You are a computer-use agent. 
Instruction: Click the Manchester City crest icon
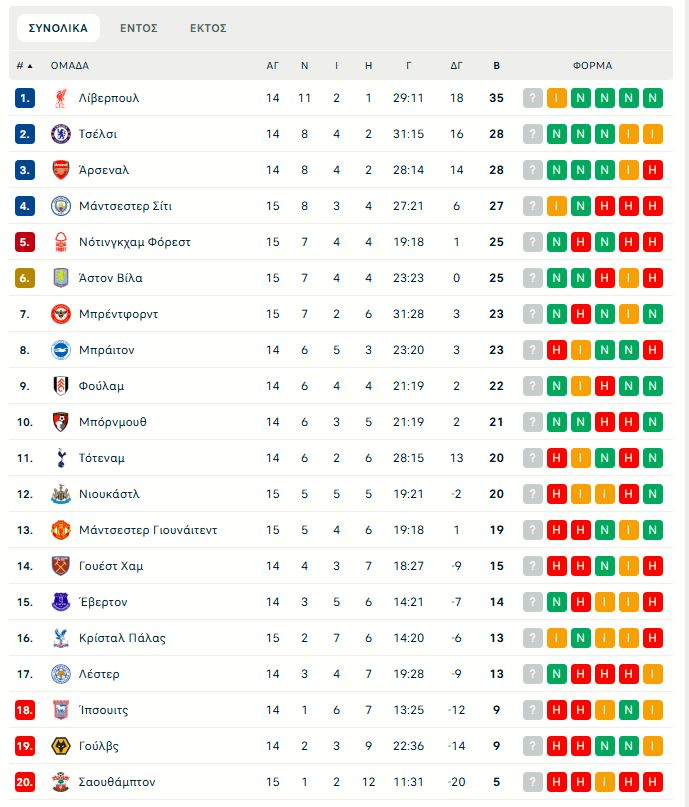tap(60, 206)
